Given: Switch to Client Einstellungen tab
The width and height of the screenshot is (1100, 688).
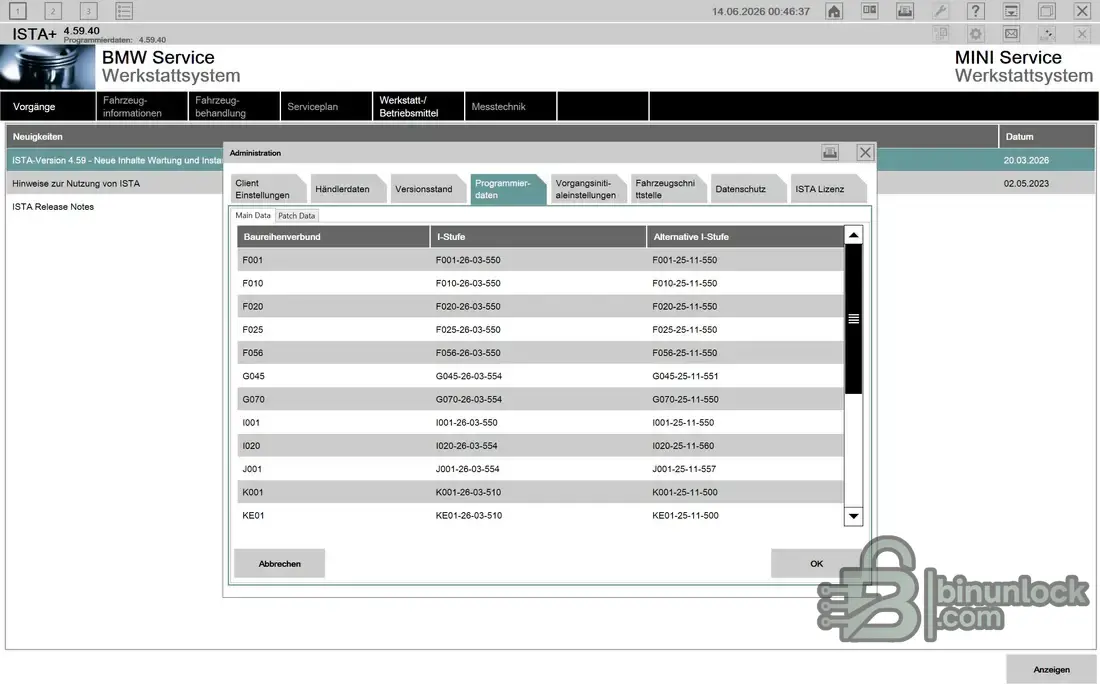Looking at the screenshot, I should coord(267,189).
